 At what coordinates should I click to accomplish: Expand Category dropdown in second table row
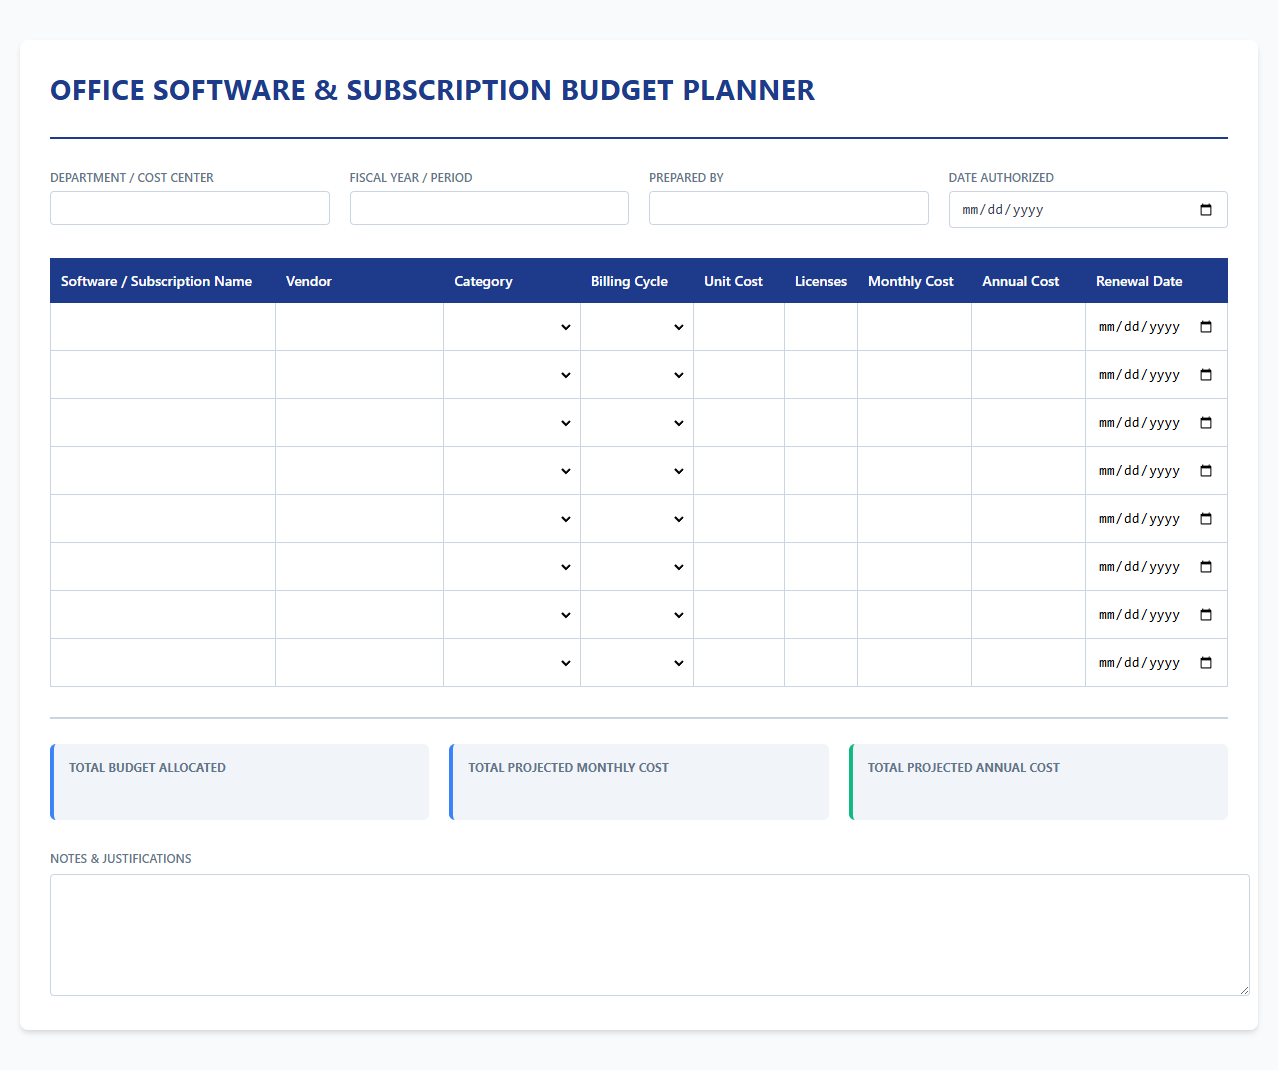pyautogui.click(x=512, y=375)
